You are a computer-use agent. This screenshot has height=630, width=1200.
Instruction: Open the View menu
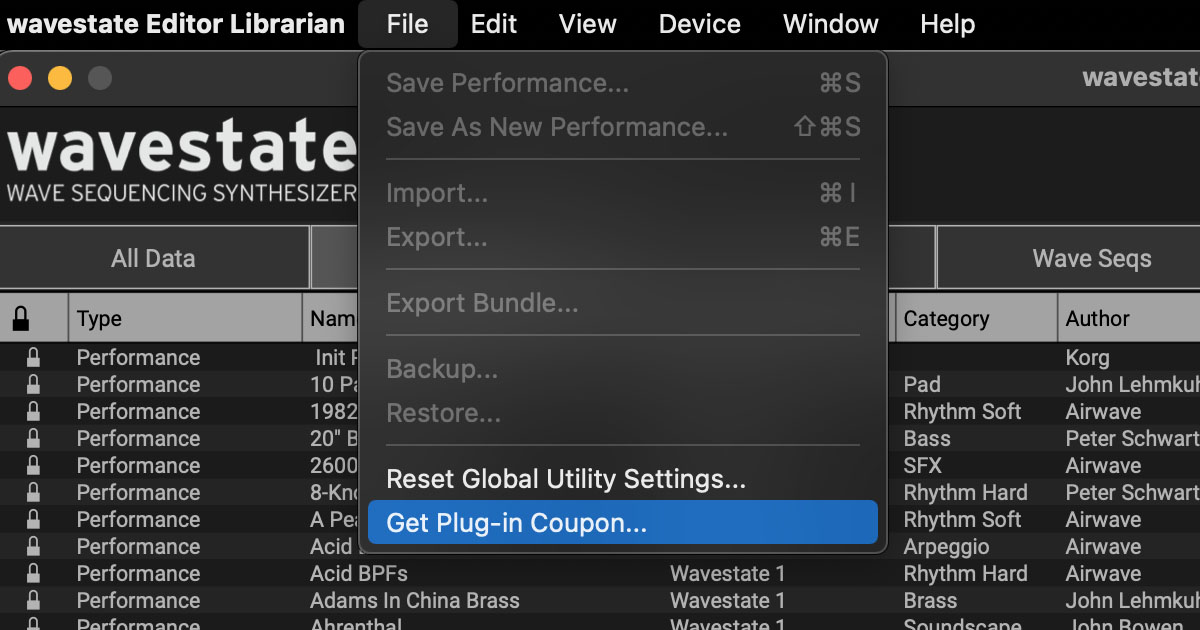(x=587, y=24)
